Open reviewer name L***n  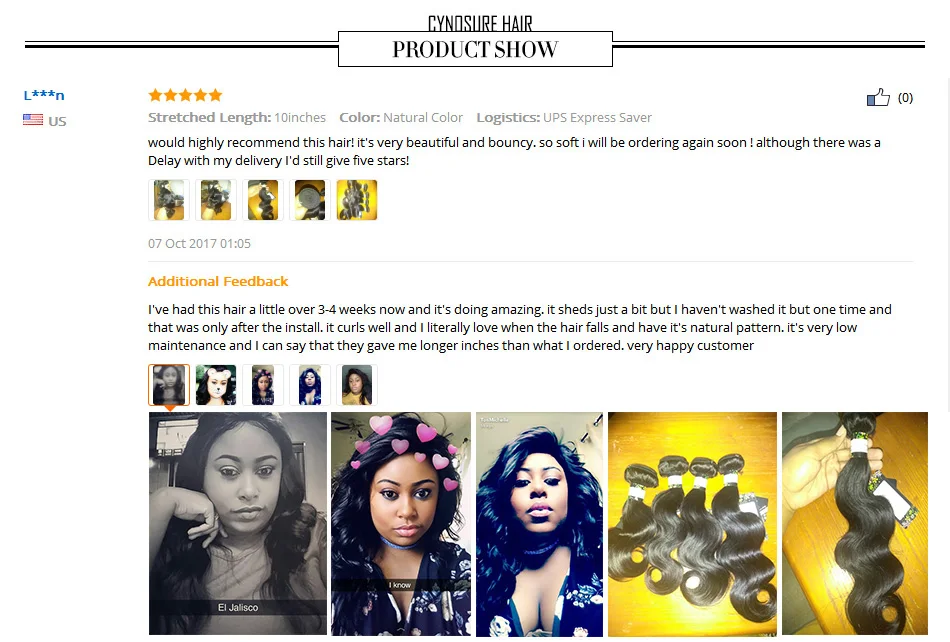(44, 95)
